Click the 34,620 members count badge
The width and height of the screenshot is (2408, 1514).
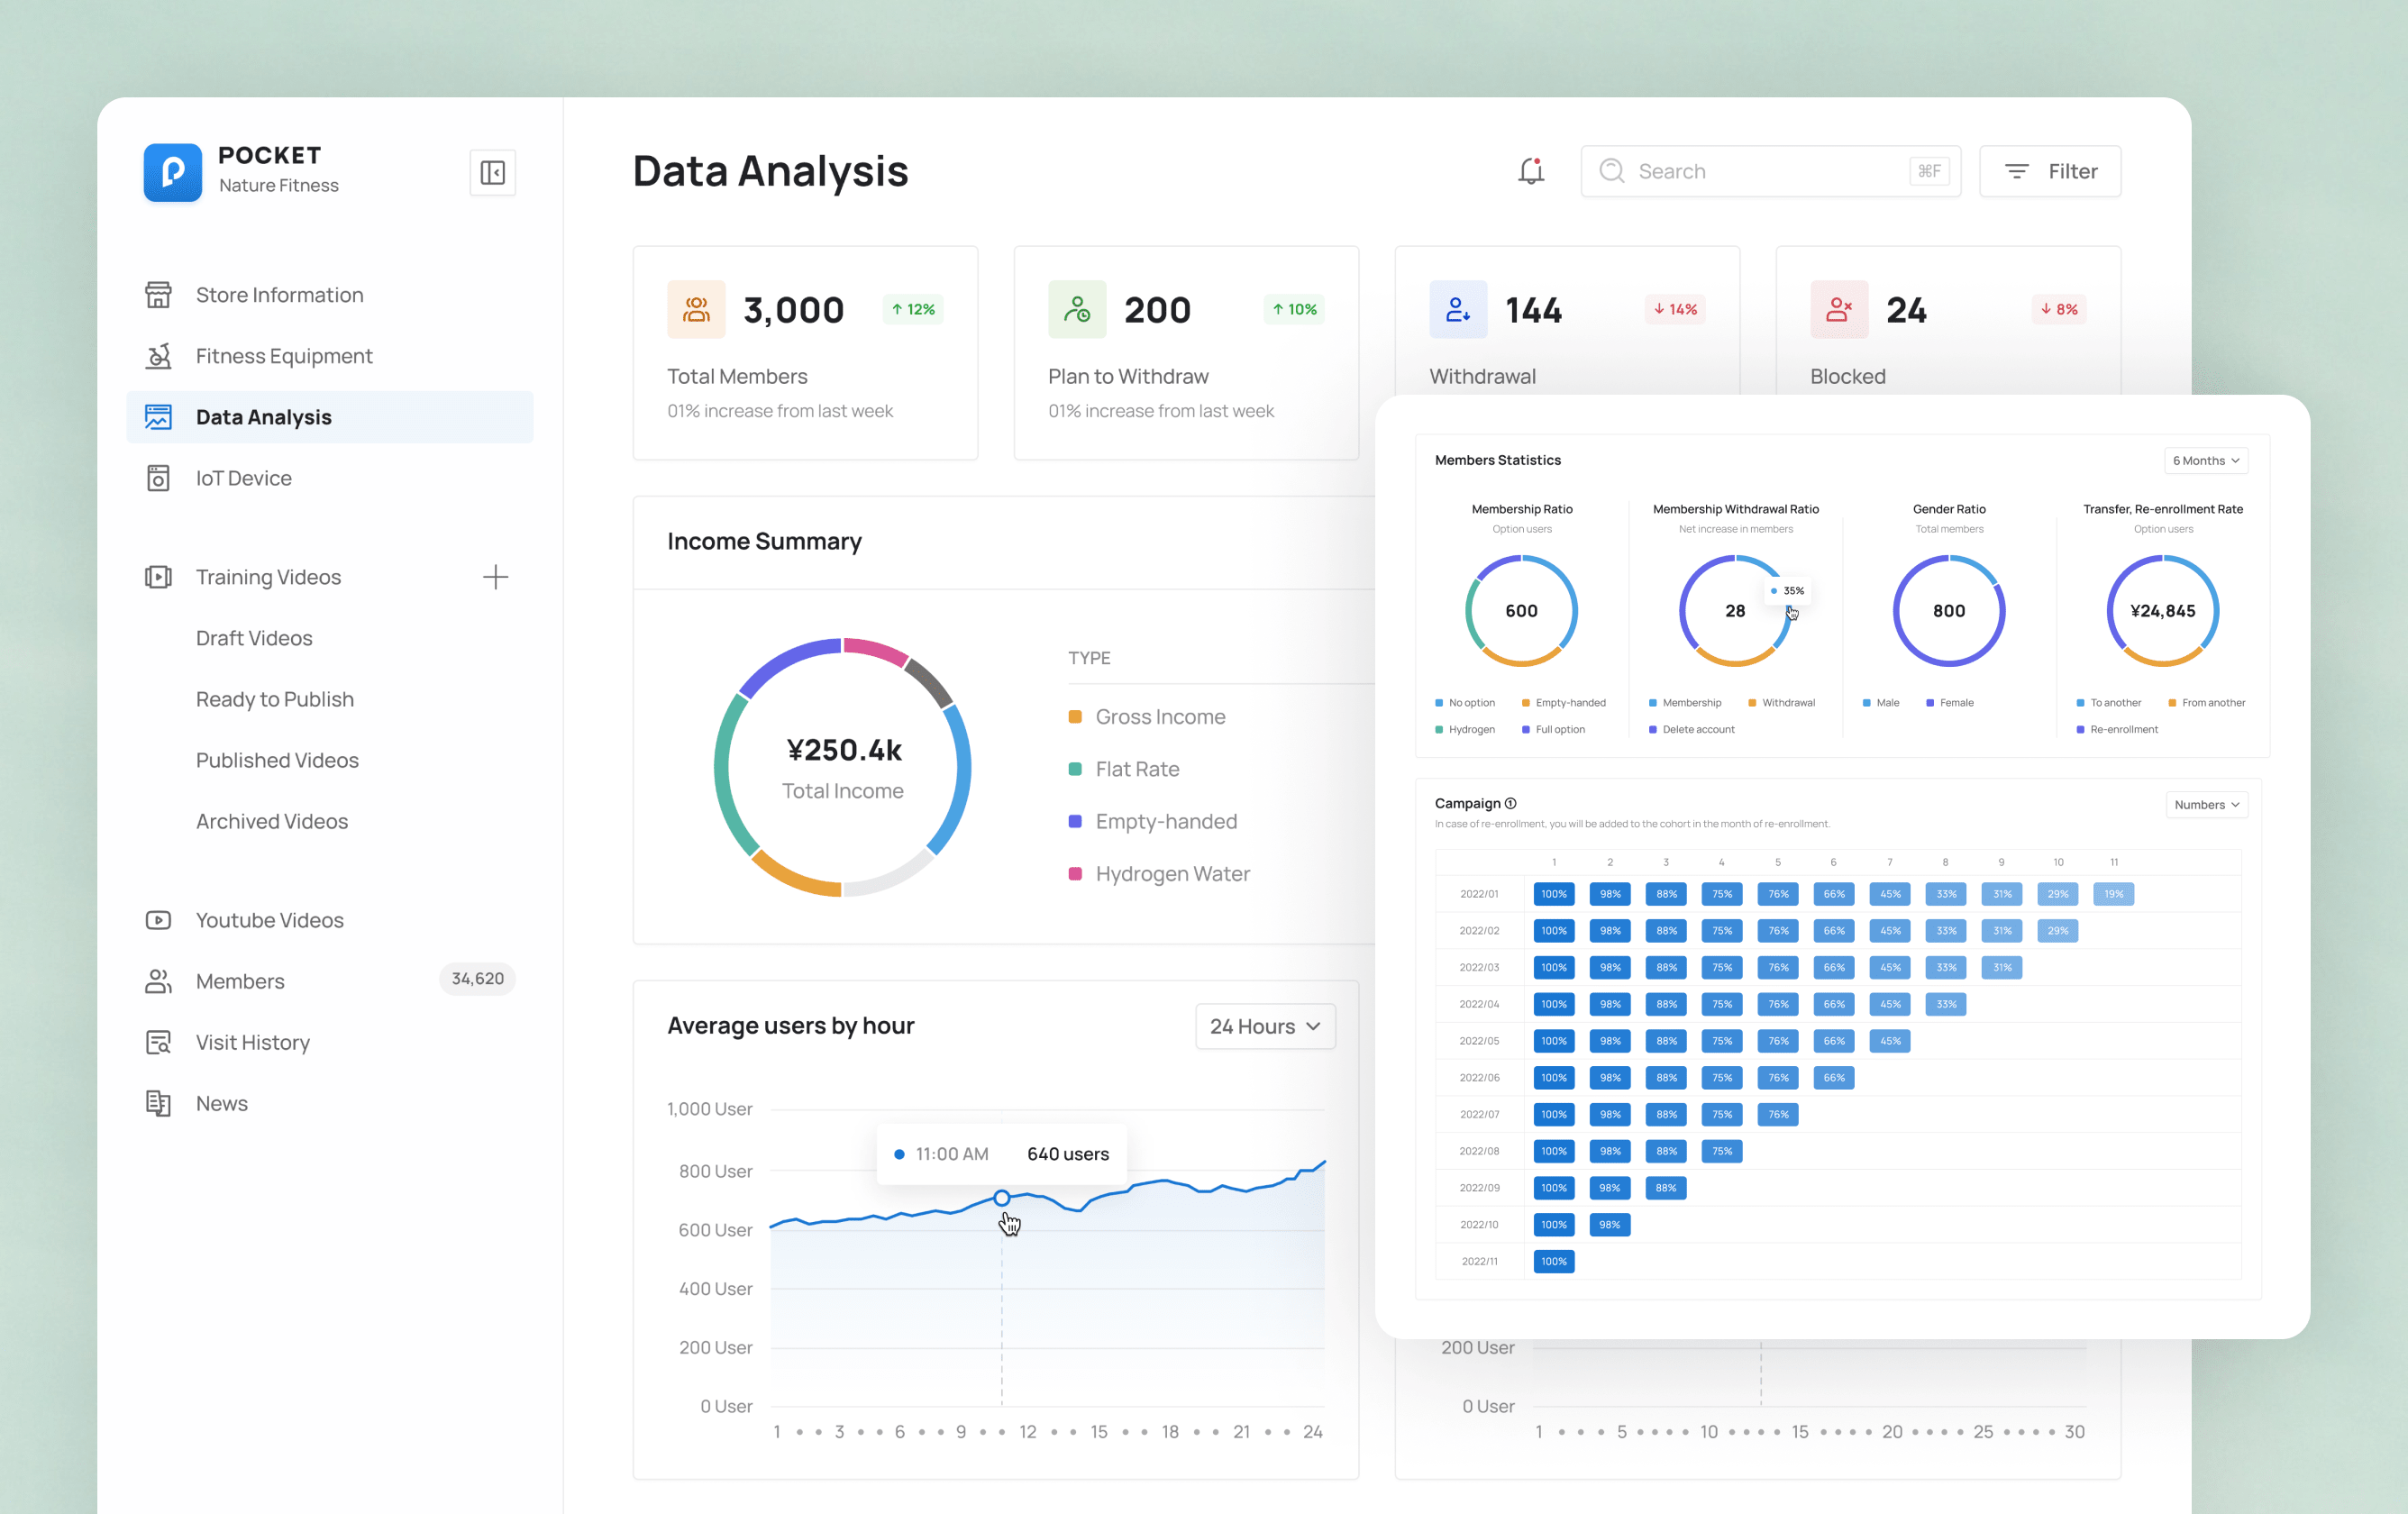click(x=477, y=978)
